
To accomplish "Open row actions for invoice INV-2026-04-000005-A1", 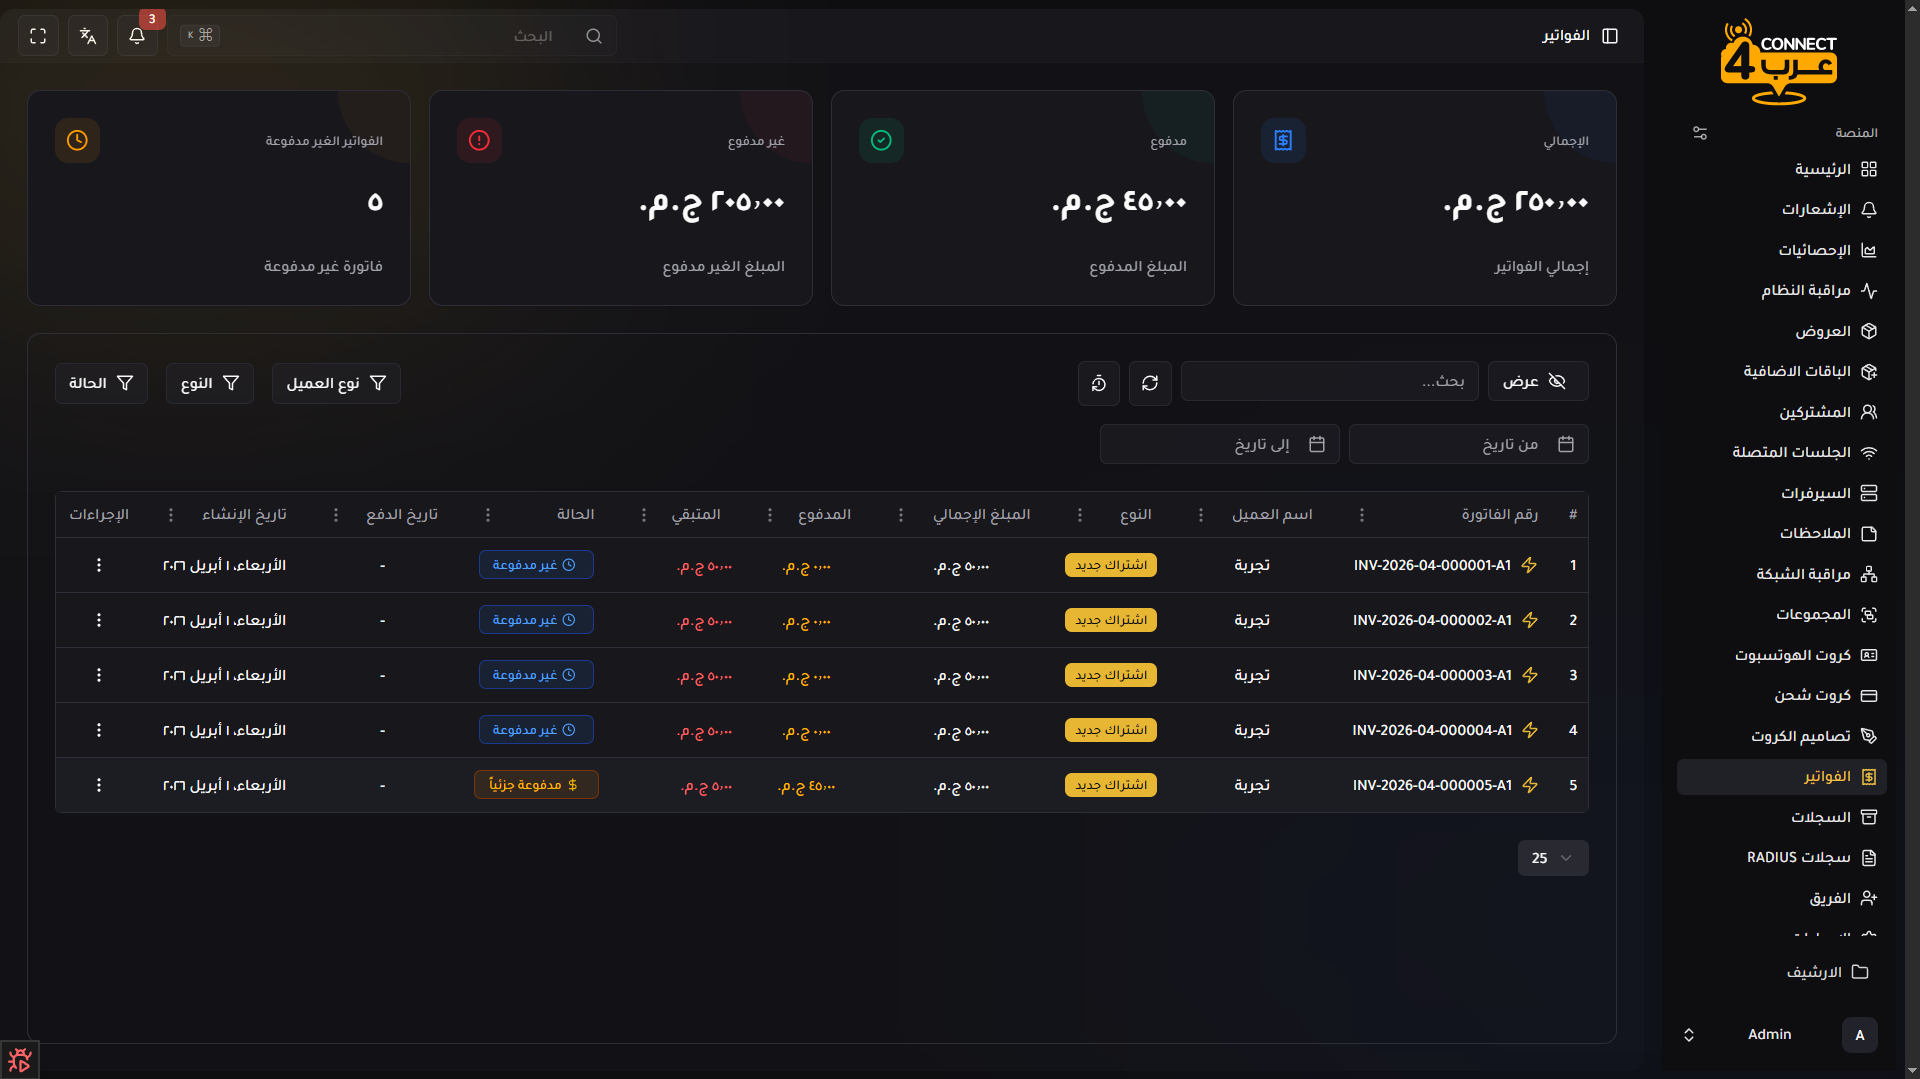I will [x=99, y=785].
